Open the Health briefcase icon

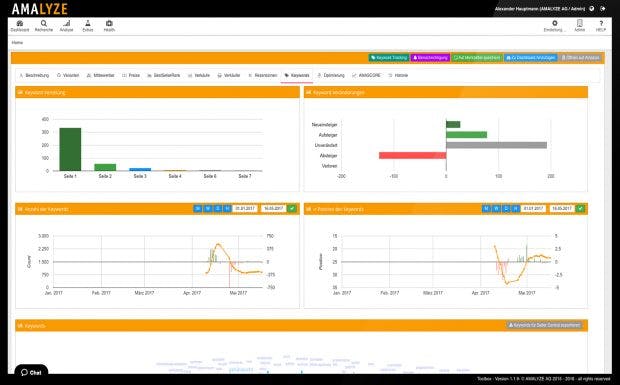(109, 26)
